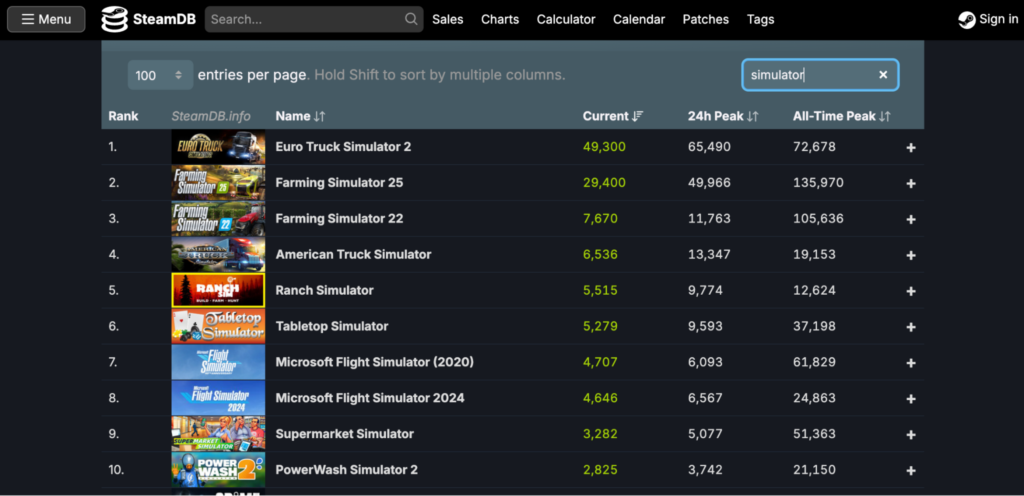Expand Euro Truck Simulator 2 row plus
The height and width of the screenshot is (496, 1024).
(910, 147)
